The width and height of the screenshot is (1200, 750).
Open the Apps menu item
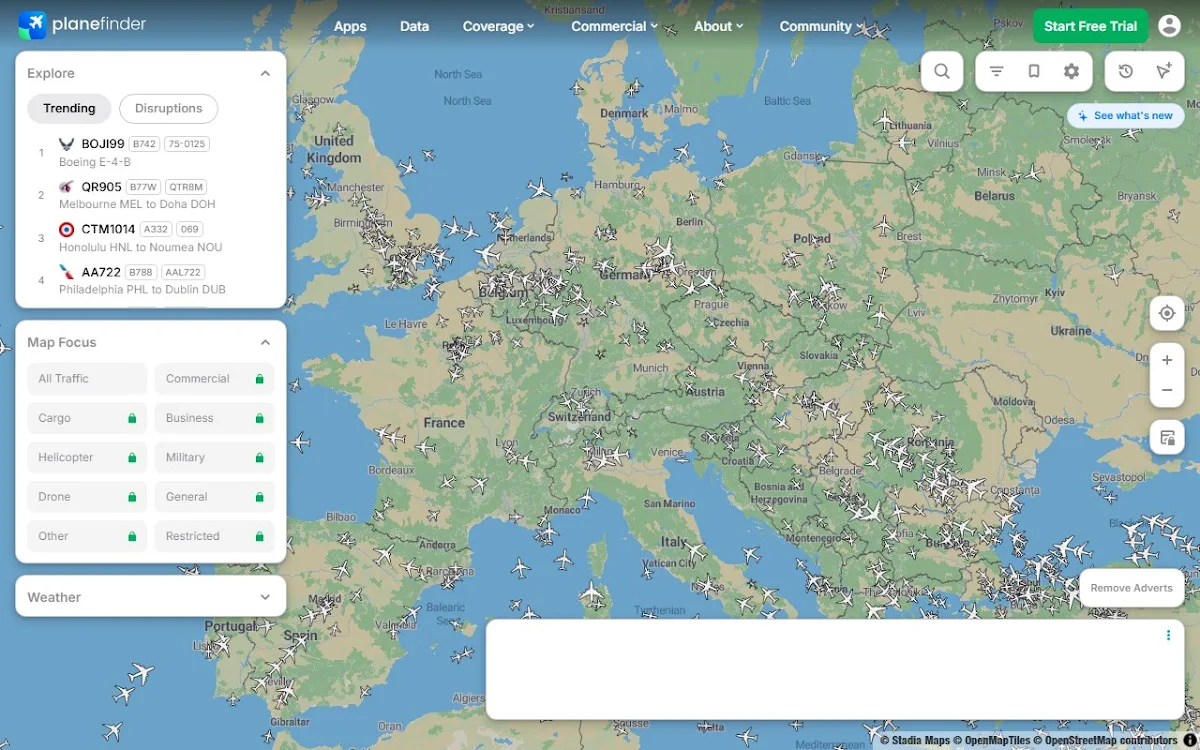click(x=350, y=26)
